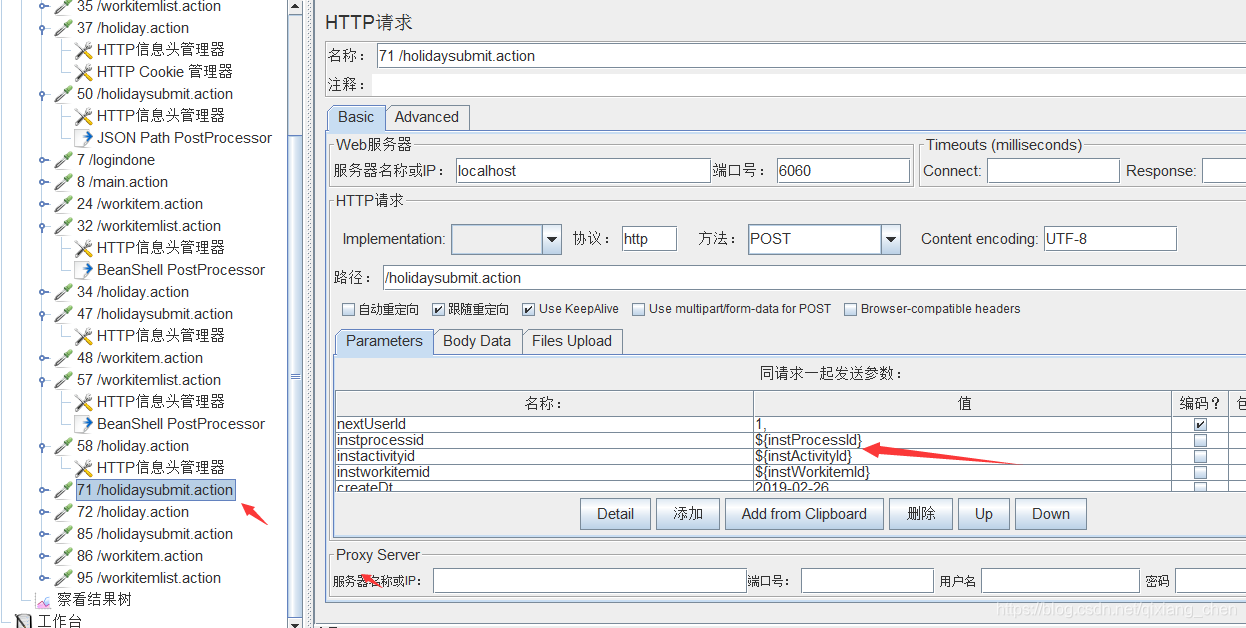Click the Up button

click(984, 514)
